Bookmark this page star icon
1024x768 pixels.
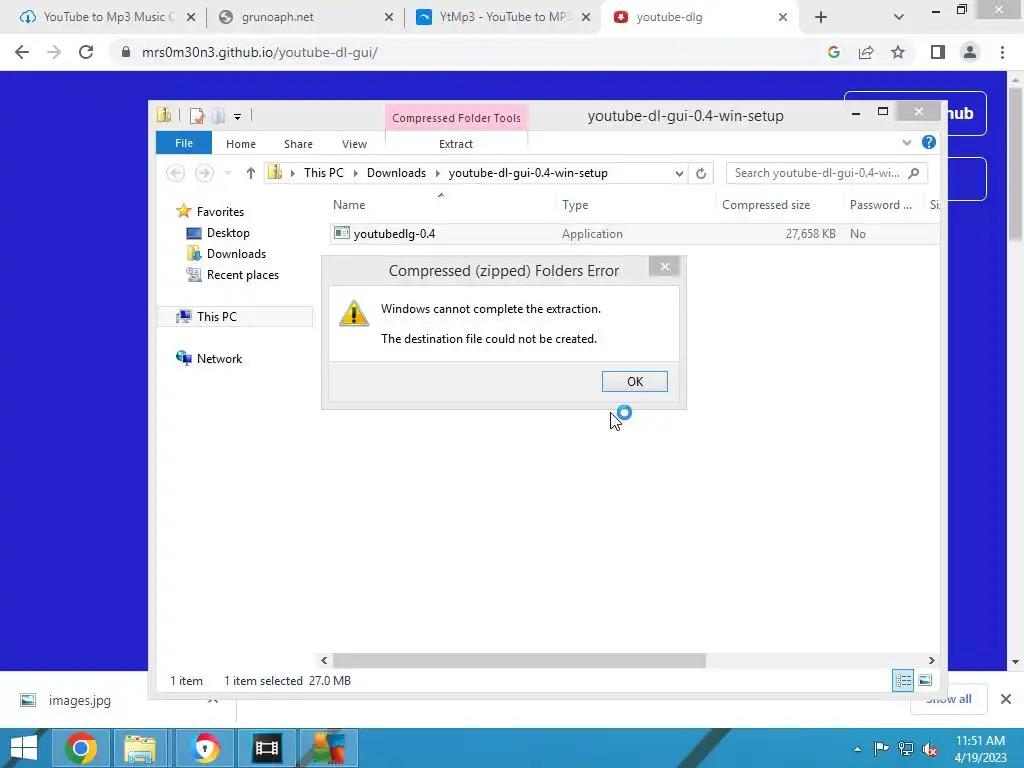[x=898, y=52]
